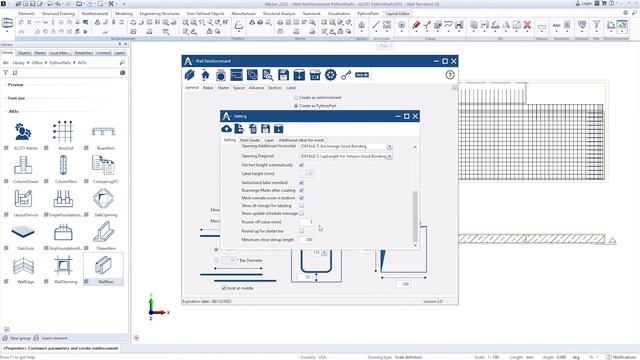Select Create as PythonPart radio button
This screenshot has width=640, height=360.
pyautogui.click(x=296, y=106)
